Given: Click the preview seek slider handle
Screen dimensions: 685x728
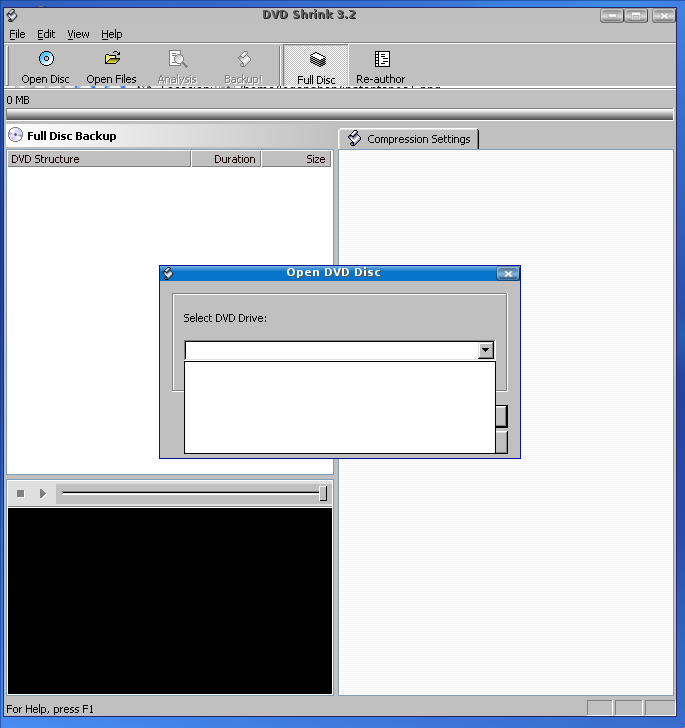Looking at the screenshot, I should 323,493.
